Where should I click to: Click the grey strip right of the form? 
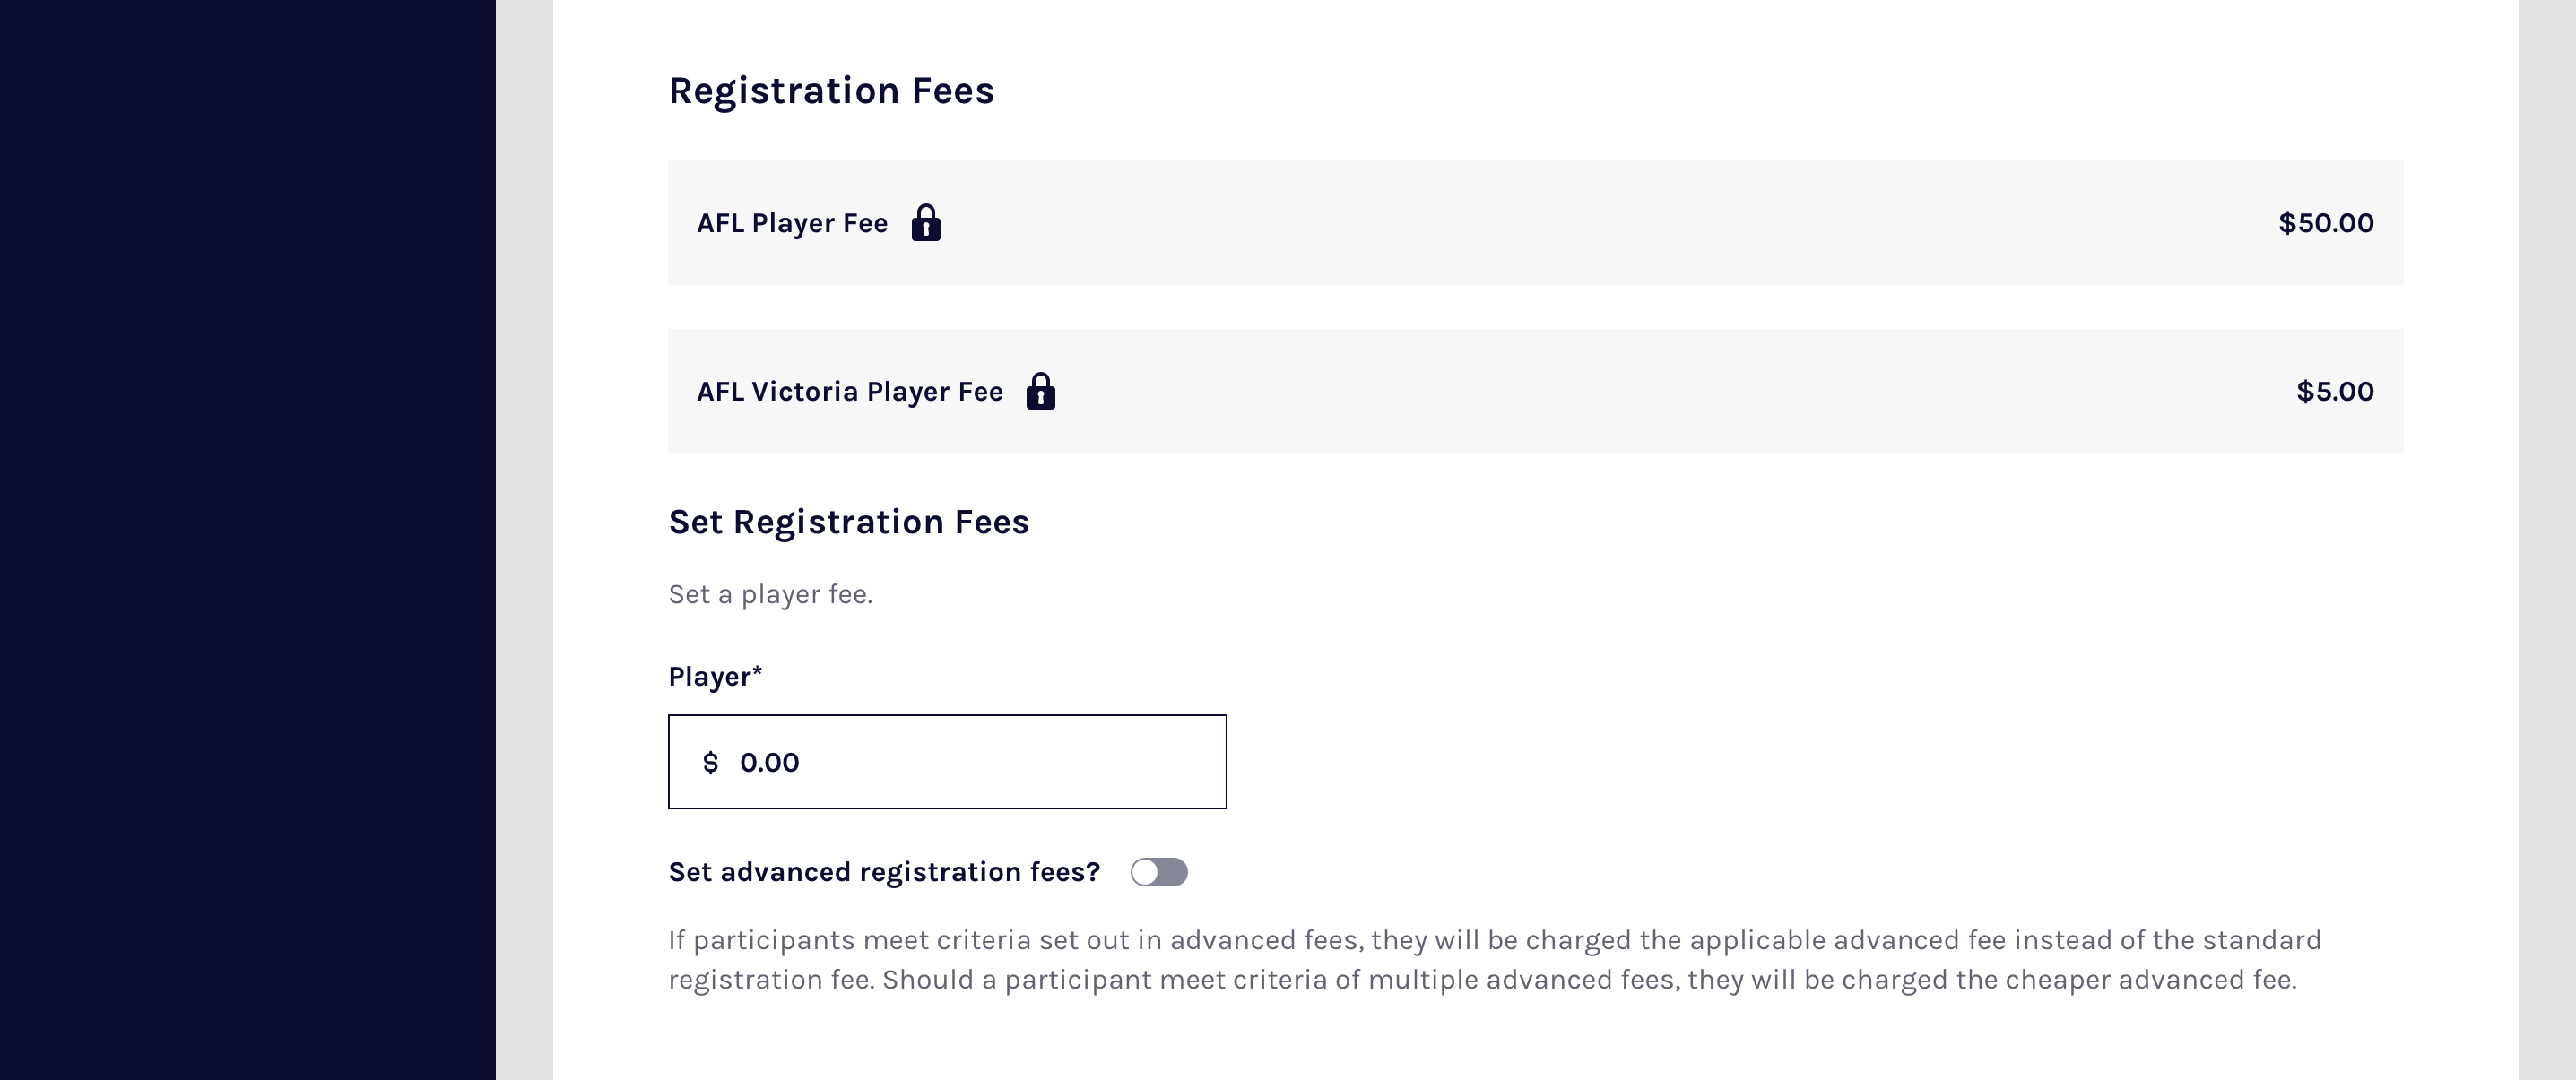tap(2546, 540)
